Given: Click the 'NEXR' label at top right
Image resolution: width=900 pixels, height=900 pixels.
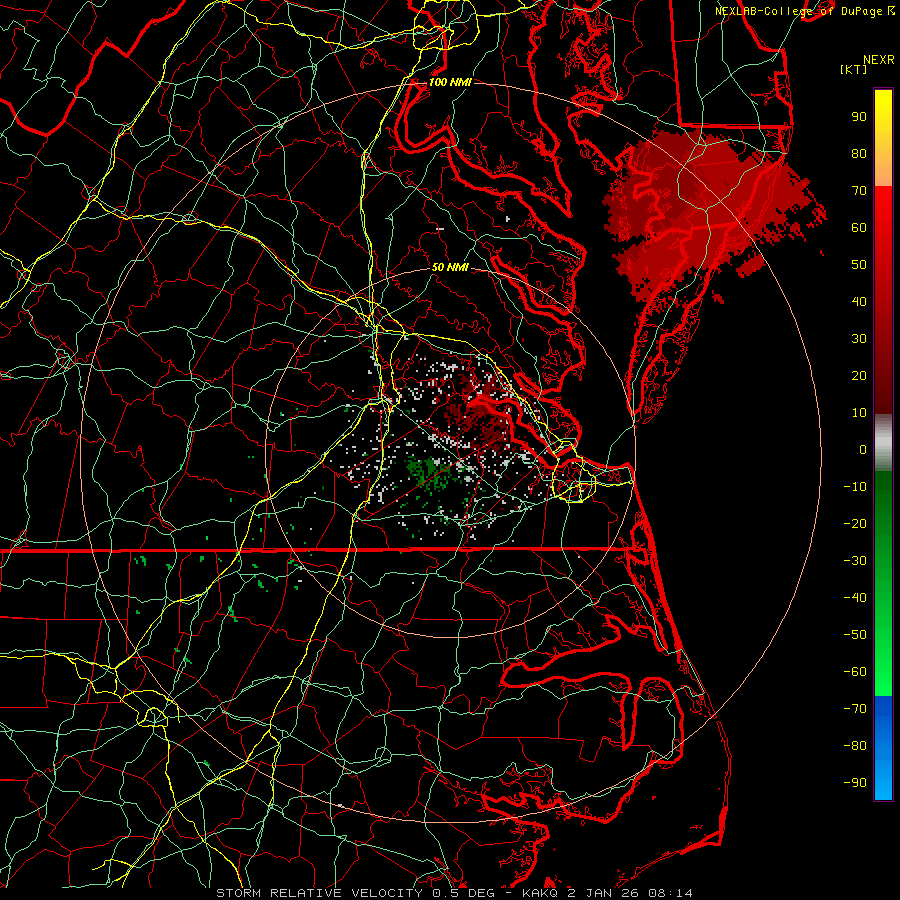Looking at the screenshot, I should [879, 60].
